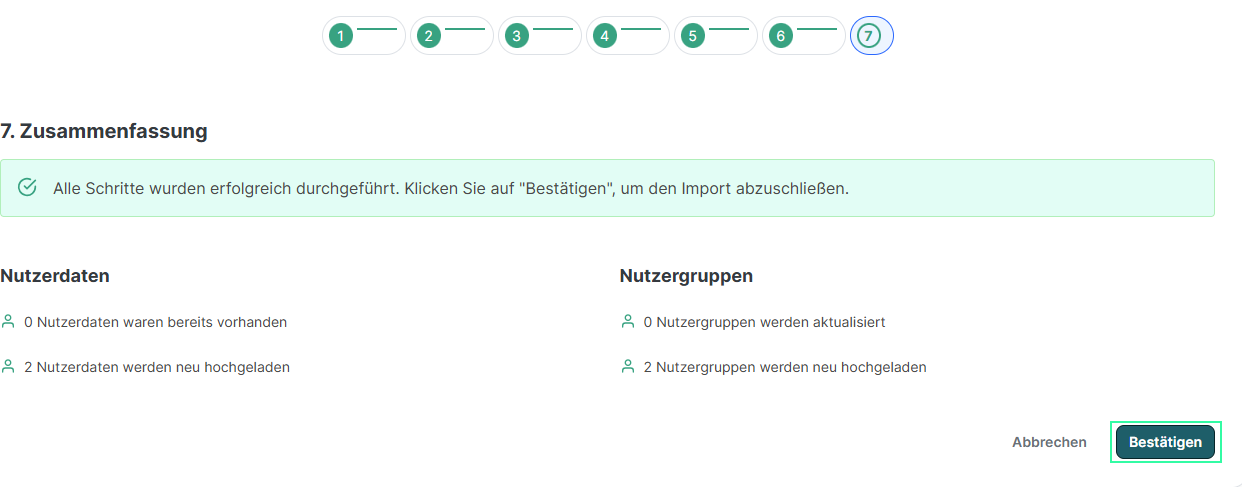Go back to step 1 in the stepper
1242x487 pixels.
point(341,36)
